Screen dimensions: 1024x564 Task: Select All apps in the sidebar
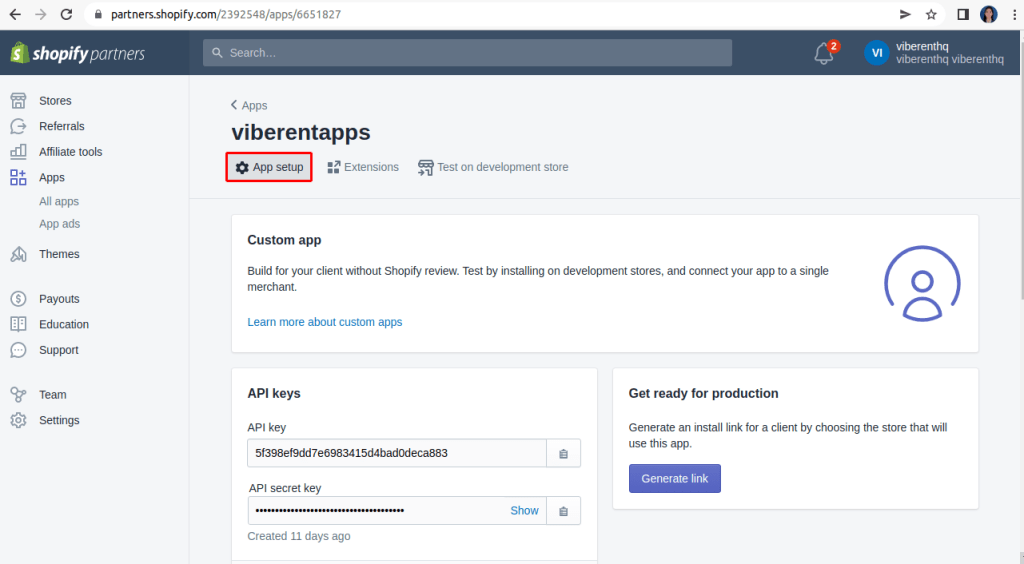coord(59,201)
